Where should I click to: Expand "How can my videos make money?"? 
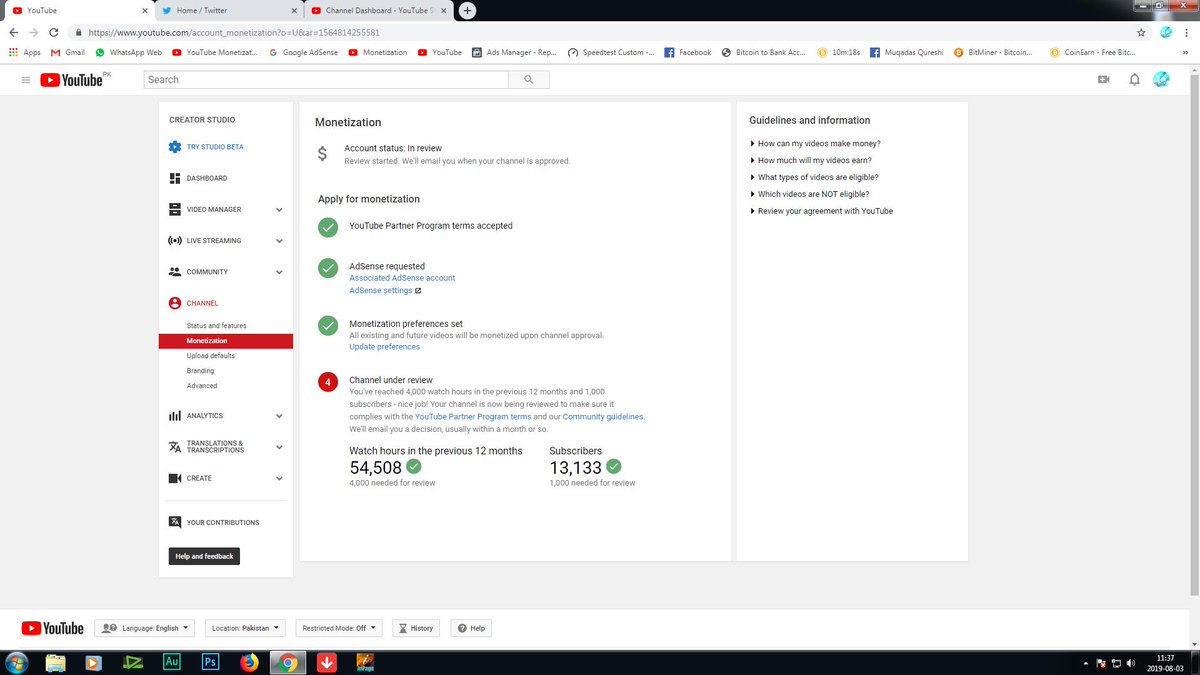815,143
